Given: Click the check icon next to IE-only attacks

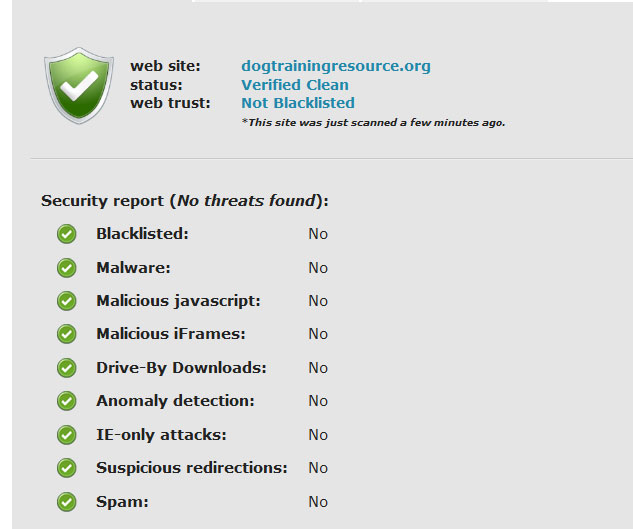Looking at the screenshot, I should (x=67, y=435).
